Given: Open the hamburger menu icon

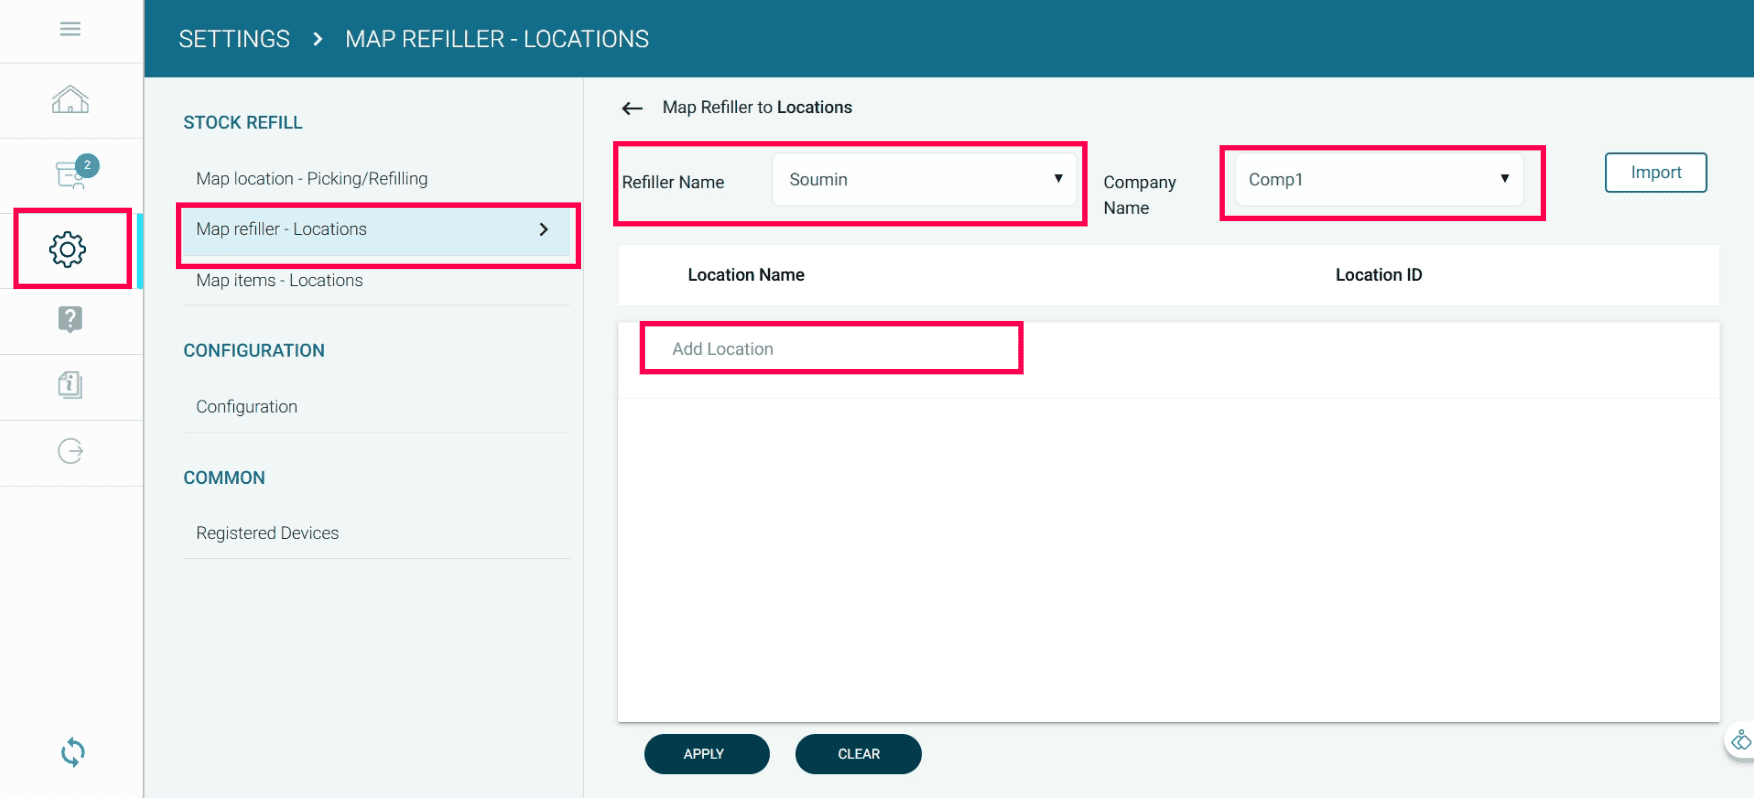Looking at the screenshot, I should (x=70, y=29).
